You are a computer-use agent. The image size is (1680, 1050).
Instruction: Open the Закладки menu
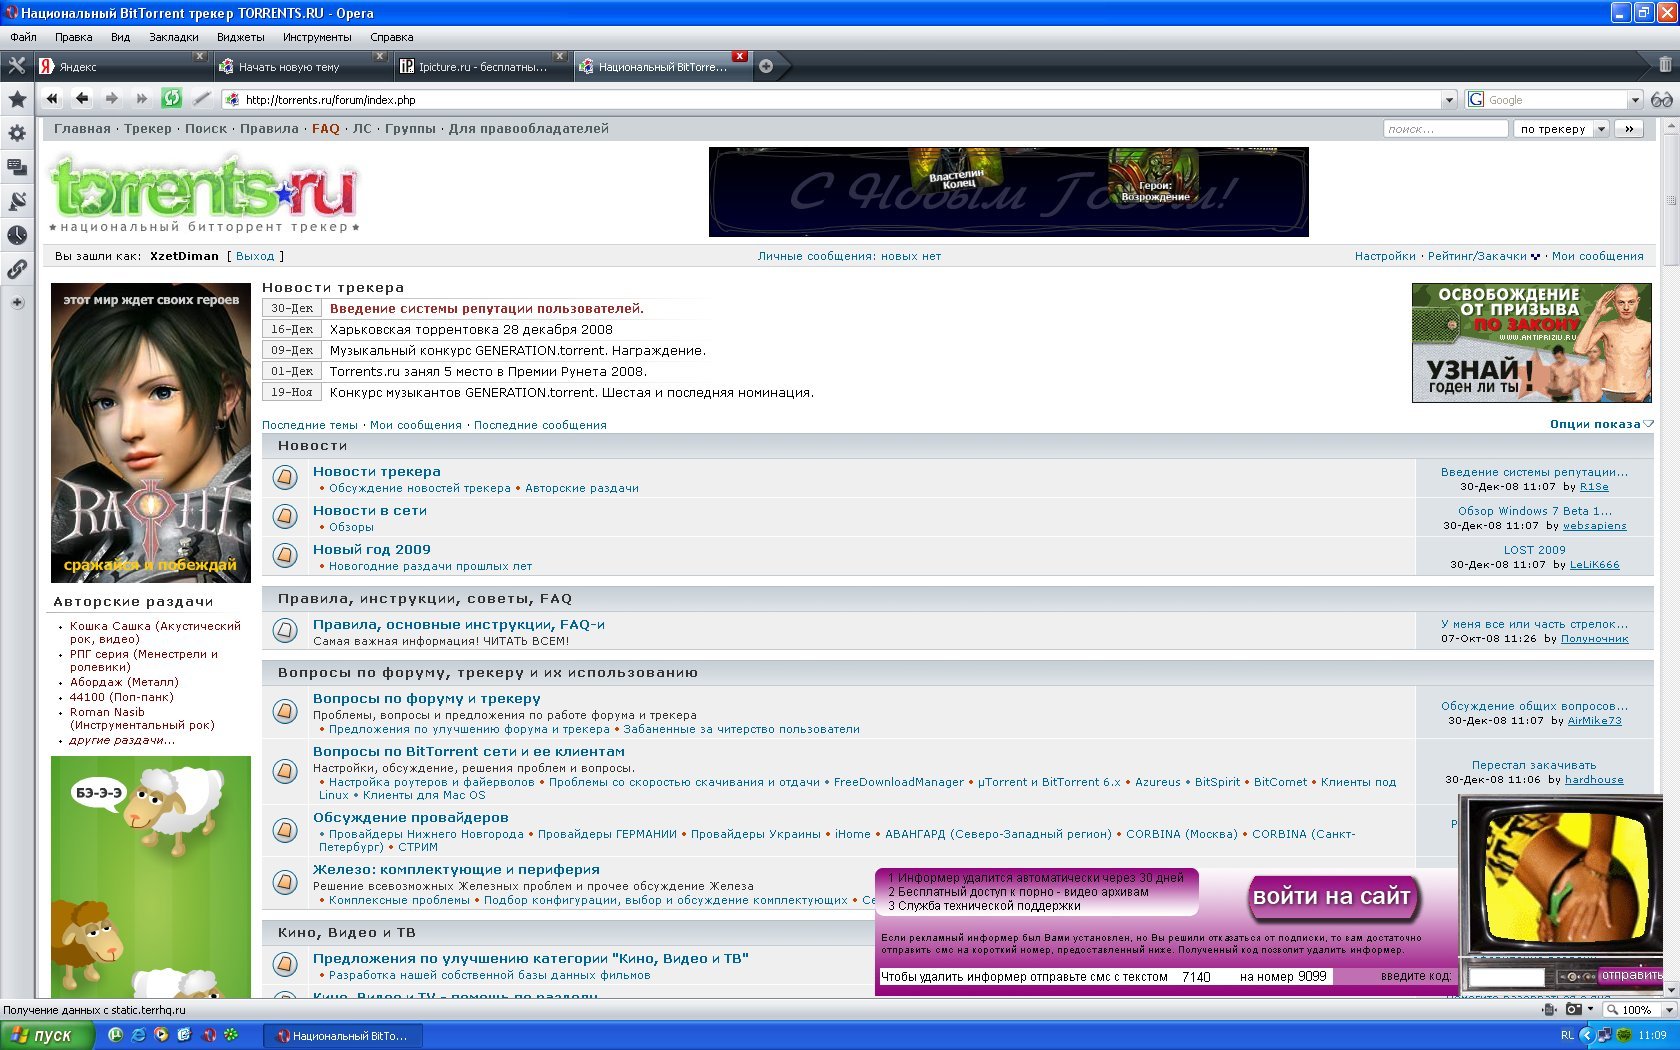coord(174,37)
